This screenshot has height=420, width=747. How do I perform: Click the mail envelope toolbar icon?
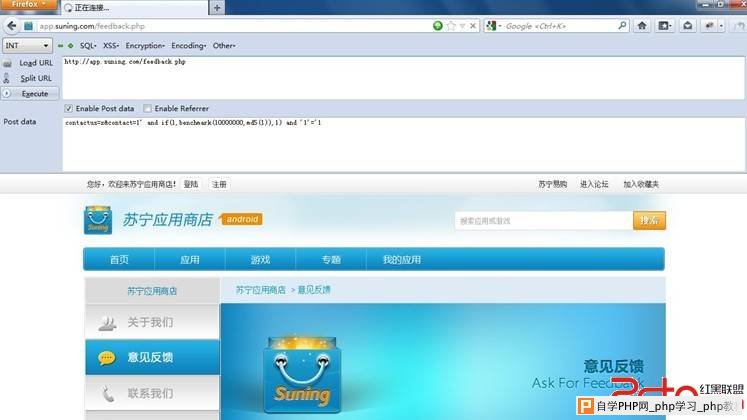[x=687, y=26]
